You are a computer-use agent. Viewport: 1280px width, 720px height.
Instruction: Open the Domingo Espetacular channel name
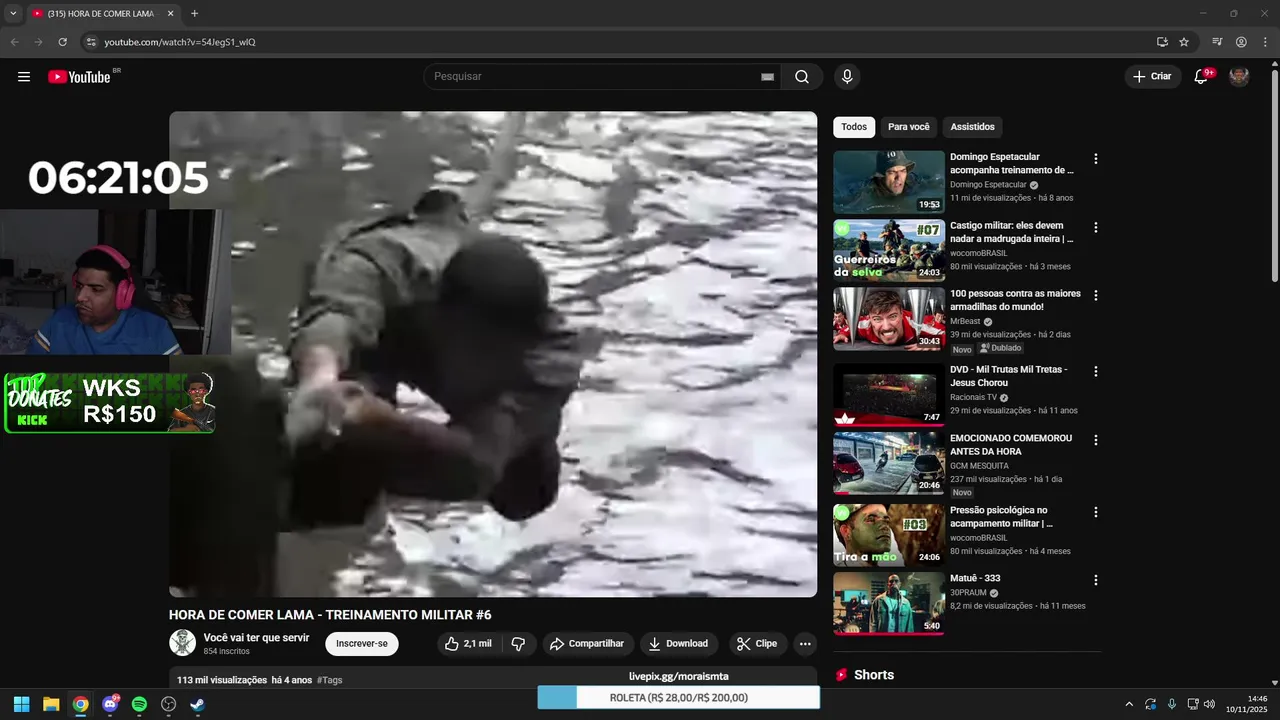pyautogui.click(x=988, y=185)
